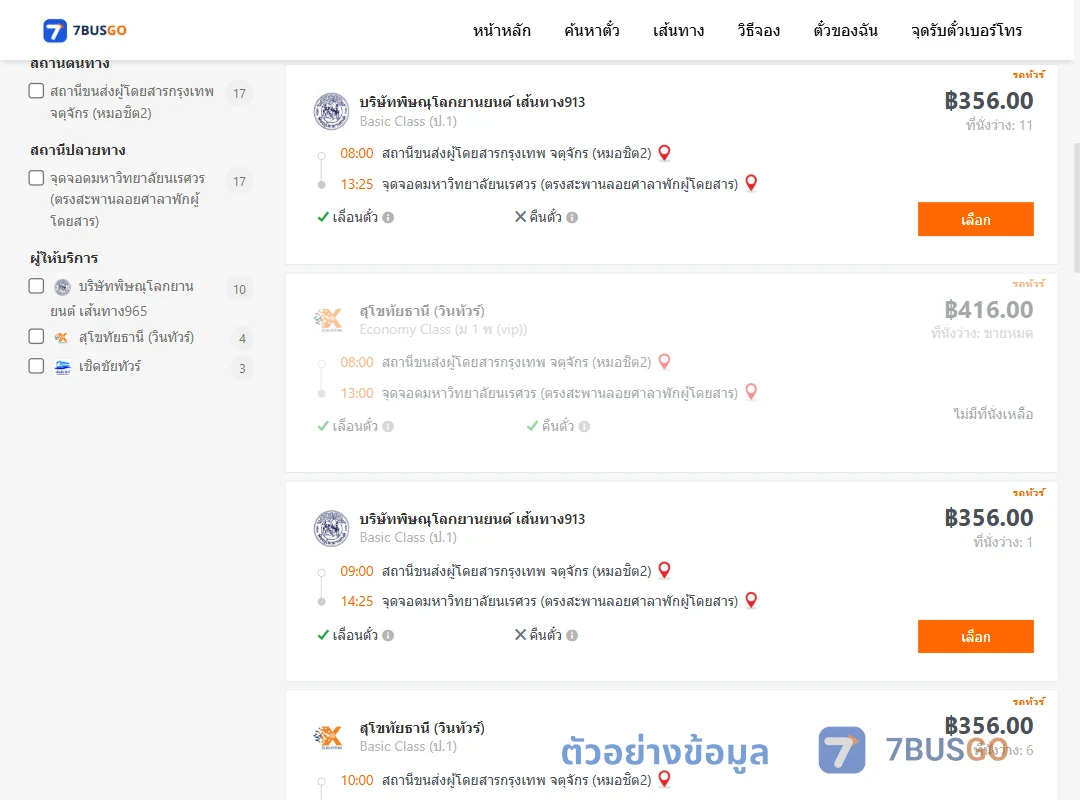Screen dimensions: 1080x800
Task: Open the ค้นหาตั๋ว menu item
Action: pyautogui.click(x=592, y=30)
